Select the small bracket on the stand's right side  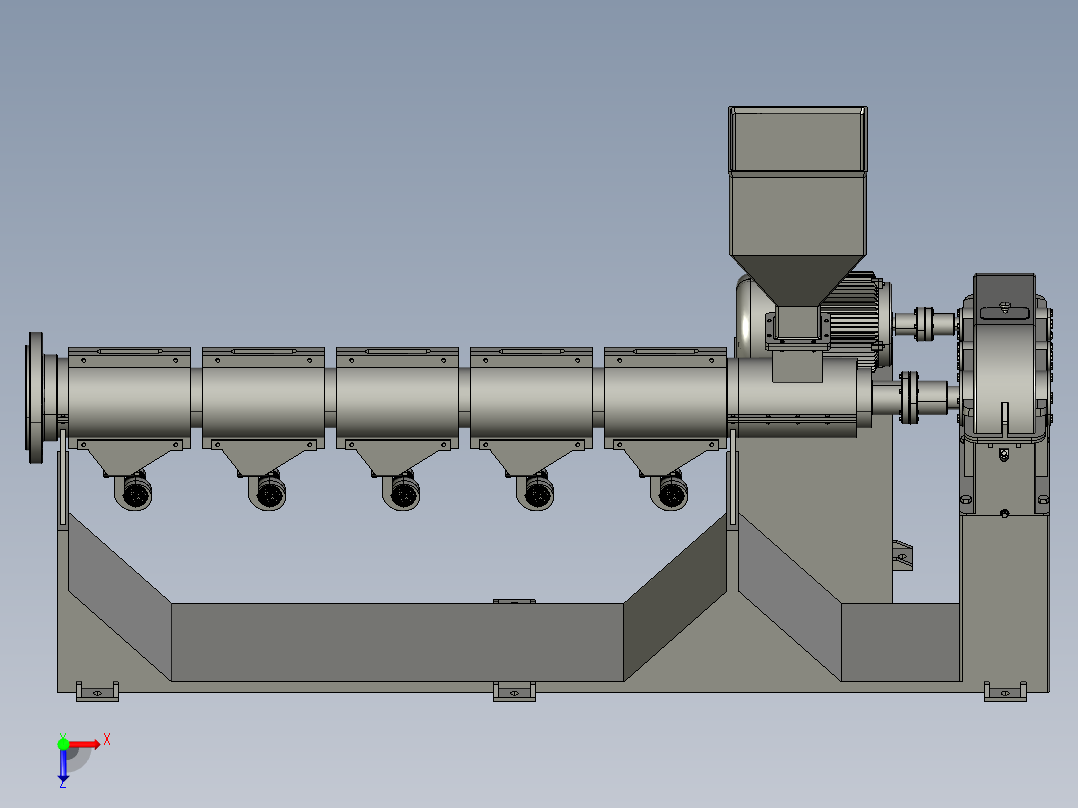[x=903, y=556]
